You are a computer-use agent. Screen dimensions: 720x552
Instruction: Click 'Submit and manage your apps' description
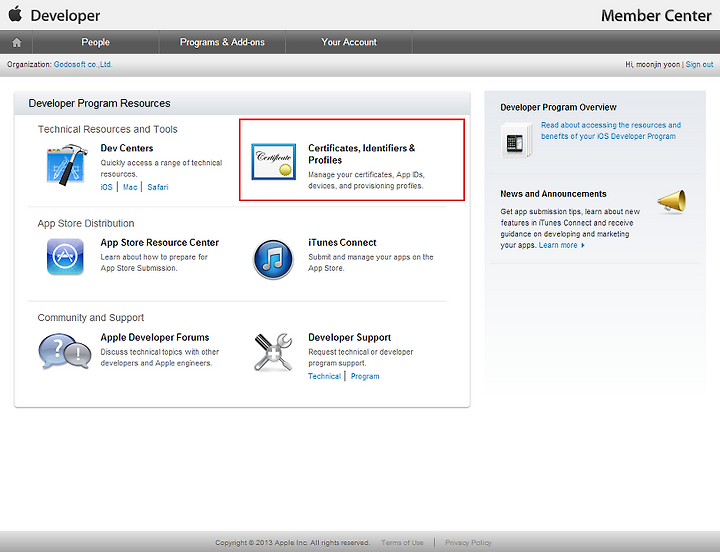click(x=371, y=262)
